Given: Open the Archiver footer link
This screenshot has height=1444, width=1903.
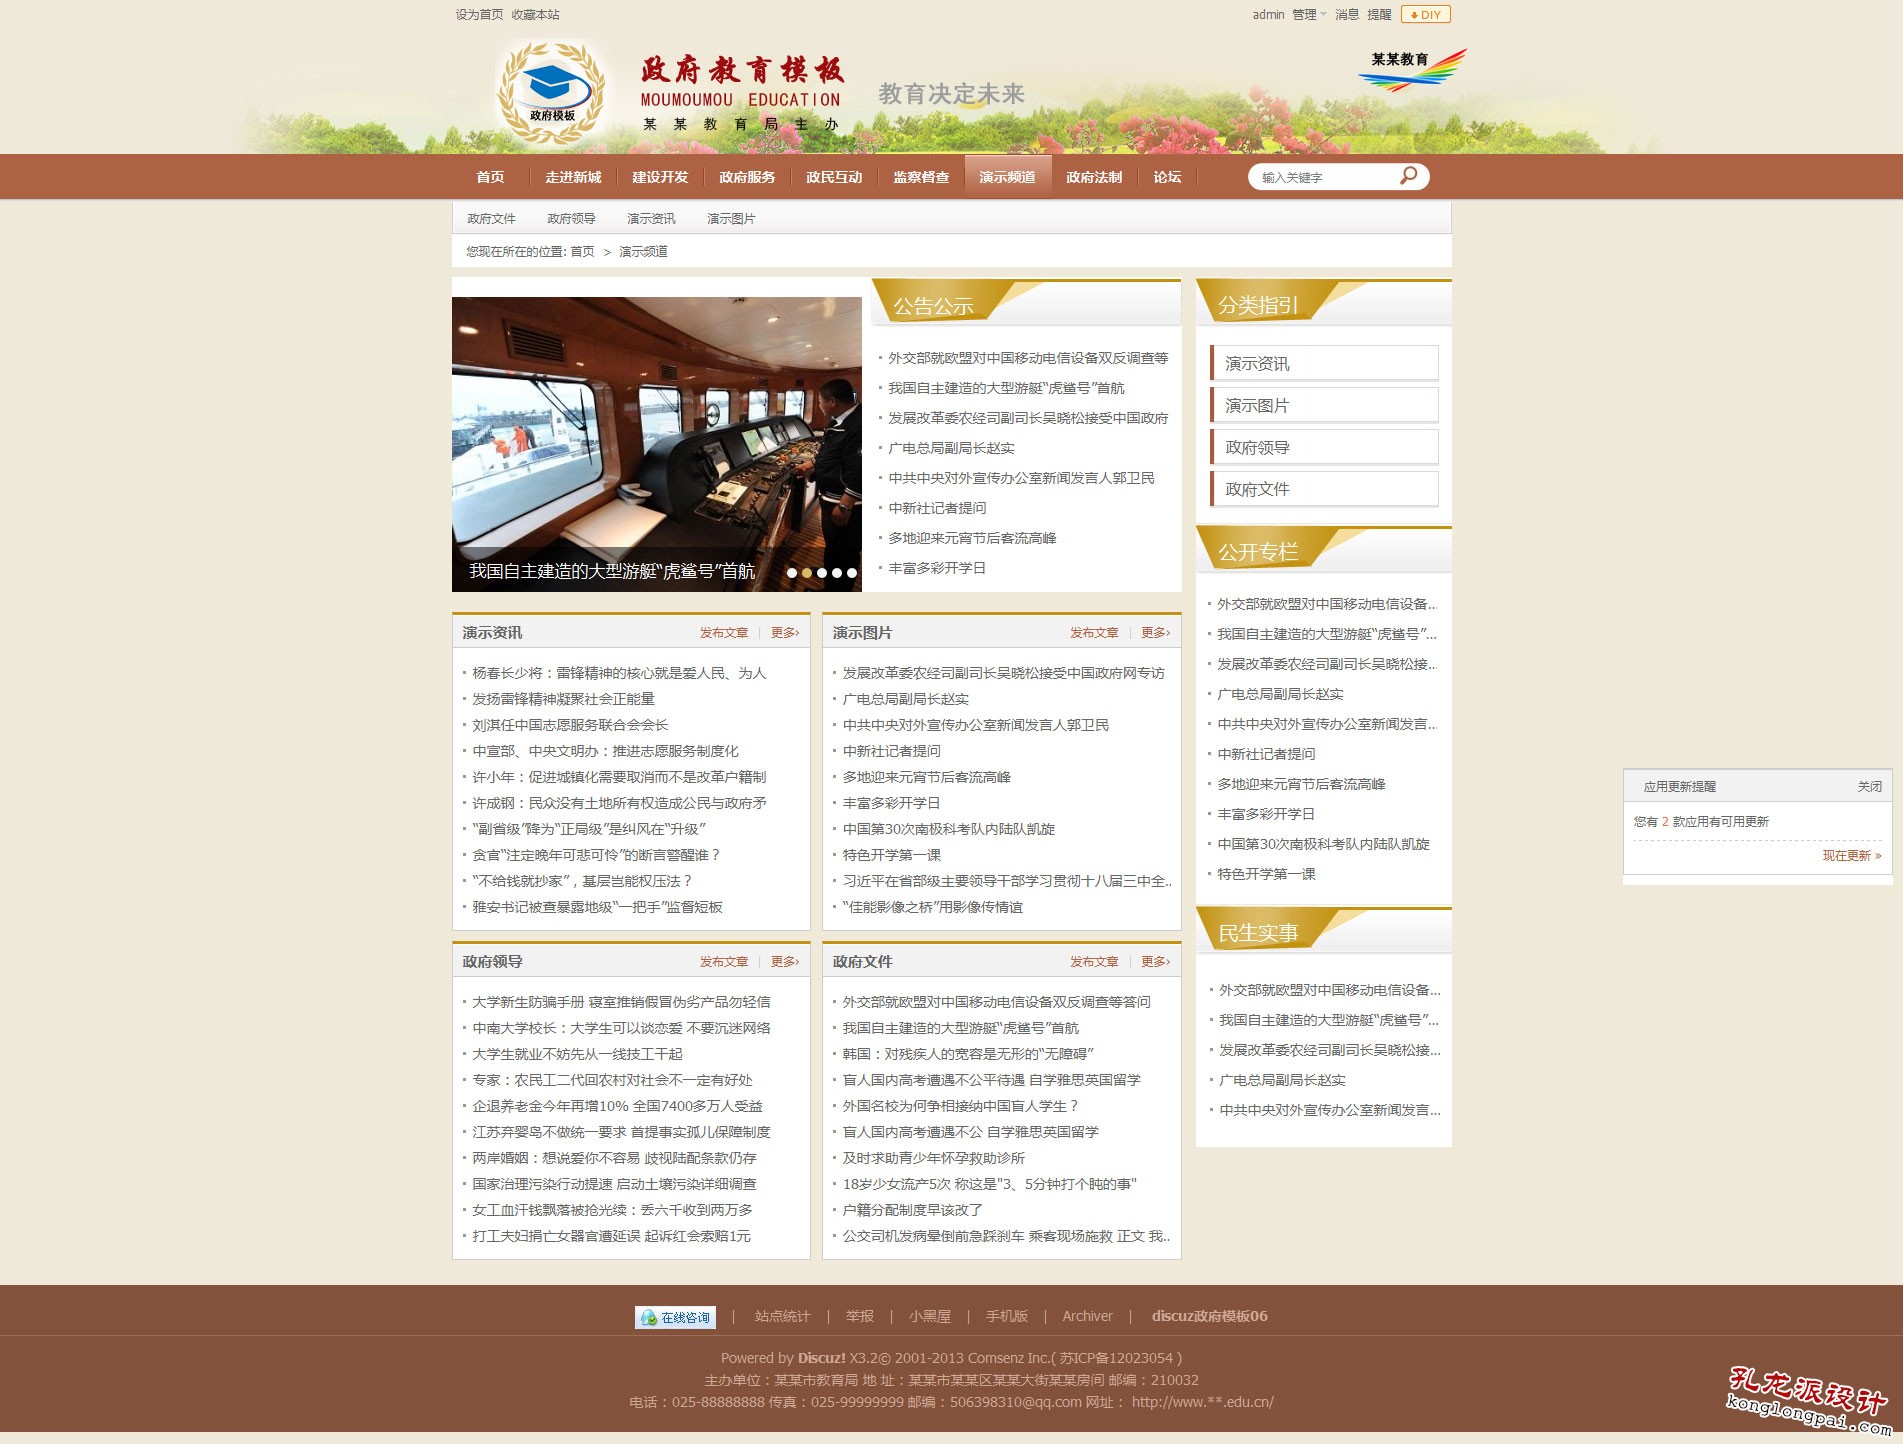Looking at the screenshot, I should 1087,1316.
